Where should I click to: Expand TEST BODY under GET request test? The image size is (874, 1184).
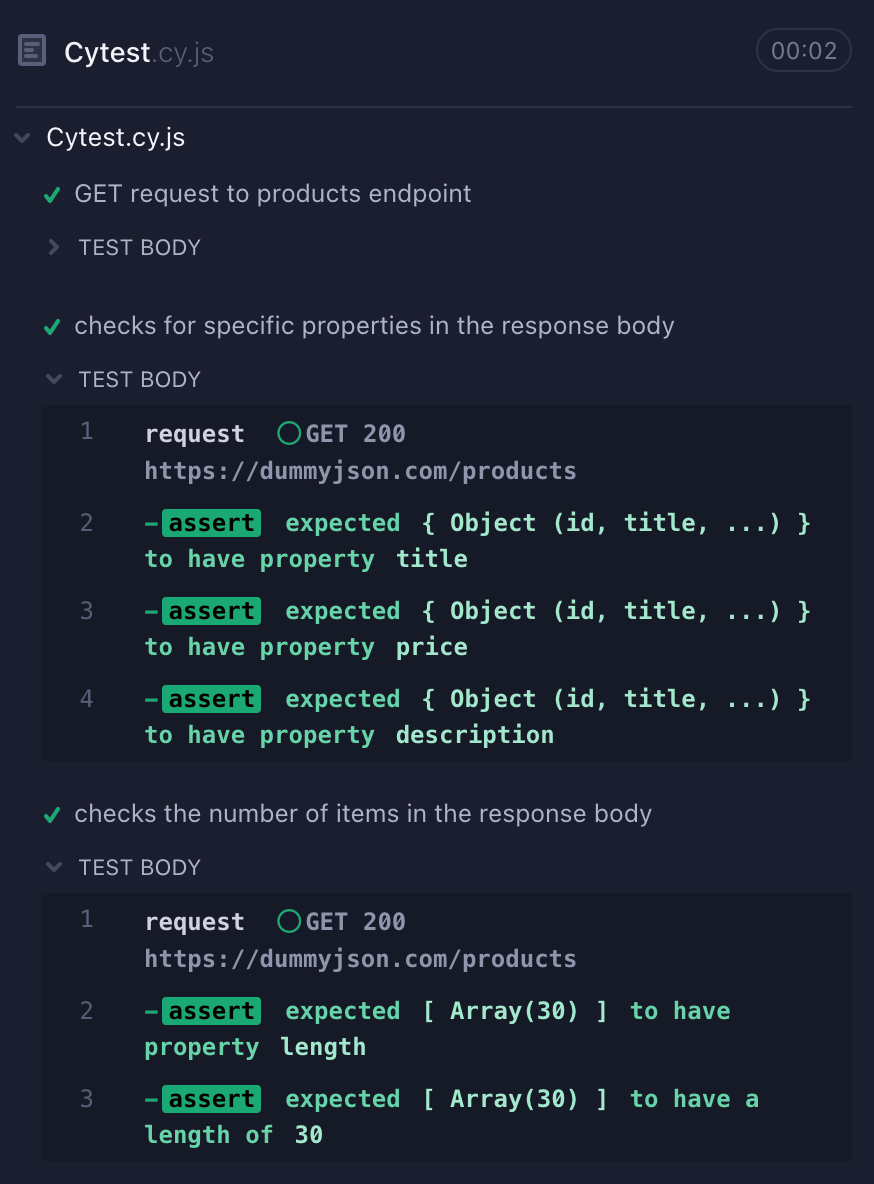[x=54, y=247]
